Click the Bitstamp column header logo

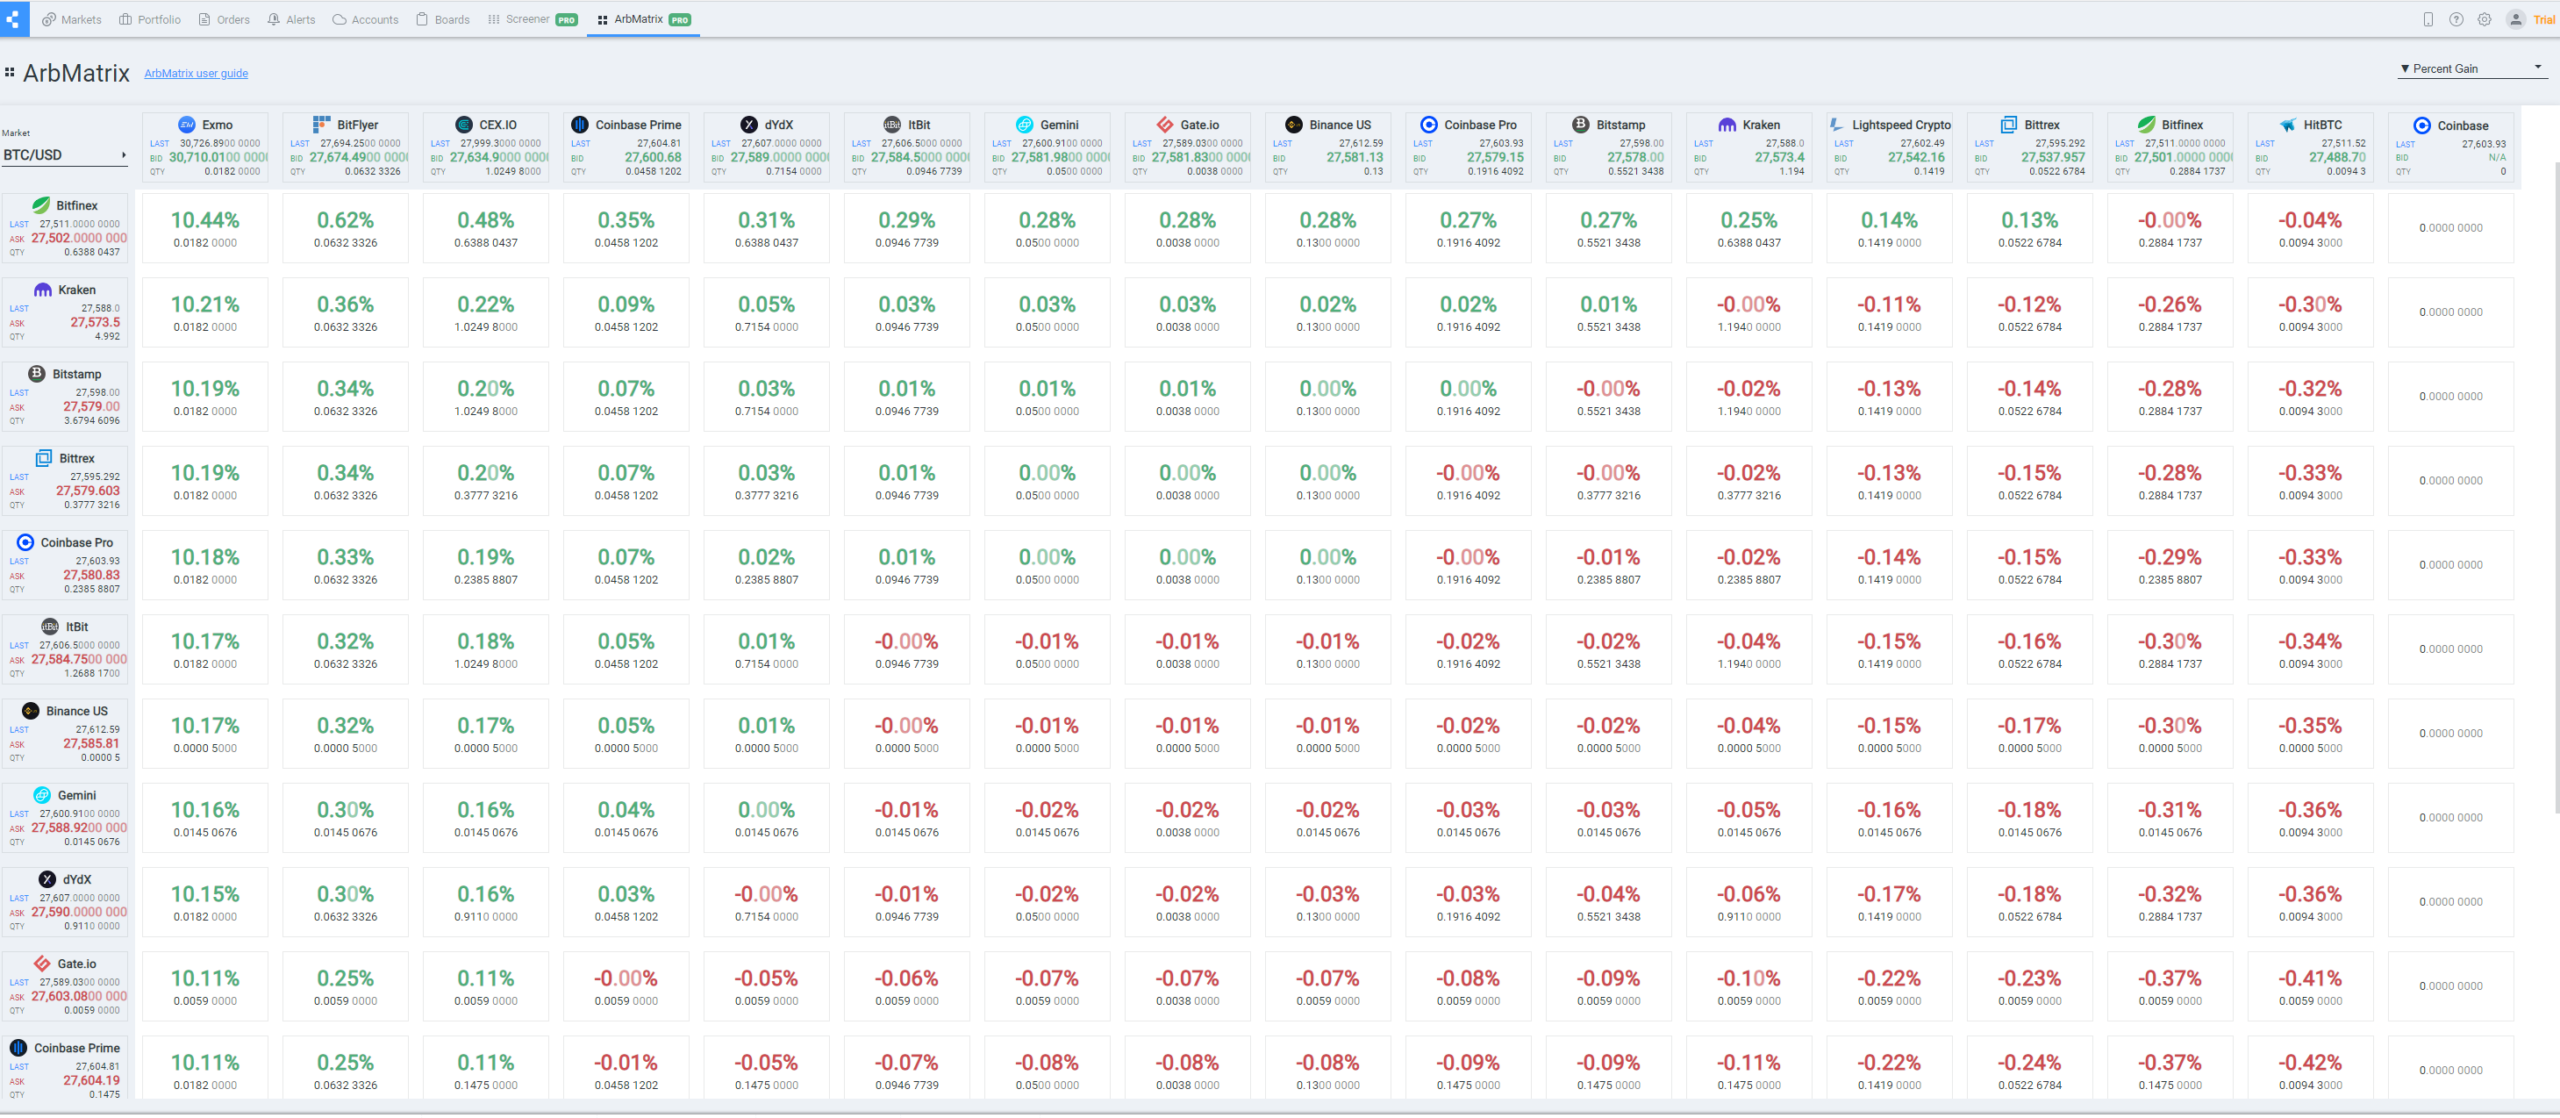[1580, 125]
